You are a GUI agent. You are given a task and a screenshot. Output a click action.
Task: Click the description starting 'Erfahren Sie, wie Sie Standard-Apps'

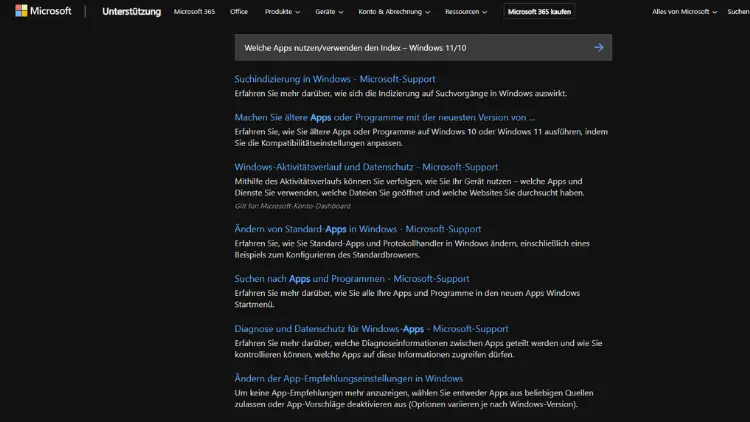click(412, 249)
